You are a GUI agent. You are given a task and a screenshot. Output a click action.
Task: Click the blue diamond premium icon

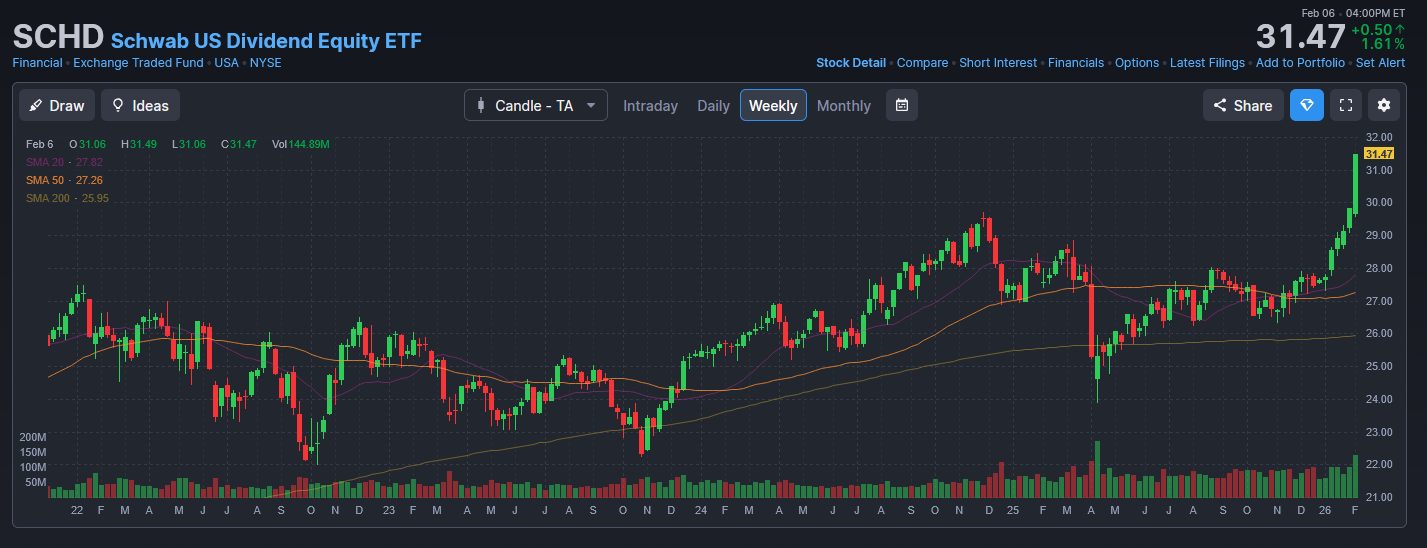[x=1306, y=105]
